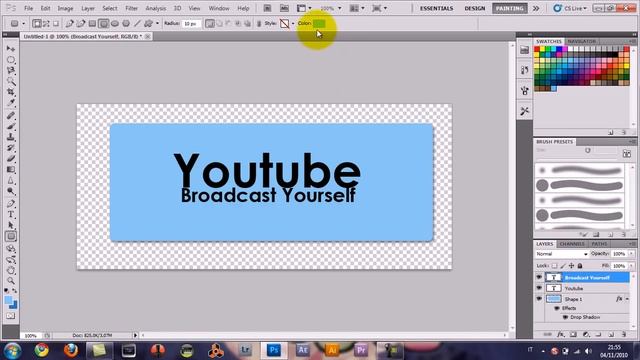The height and width of the screenshot is (360, 640).
Task: Toggle Lock transparent pixels
Action: pyautogui.click(x=554, y=266)
